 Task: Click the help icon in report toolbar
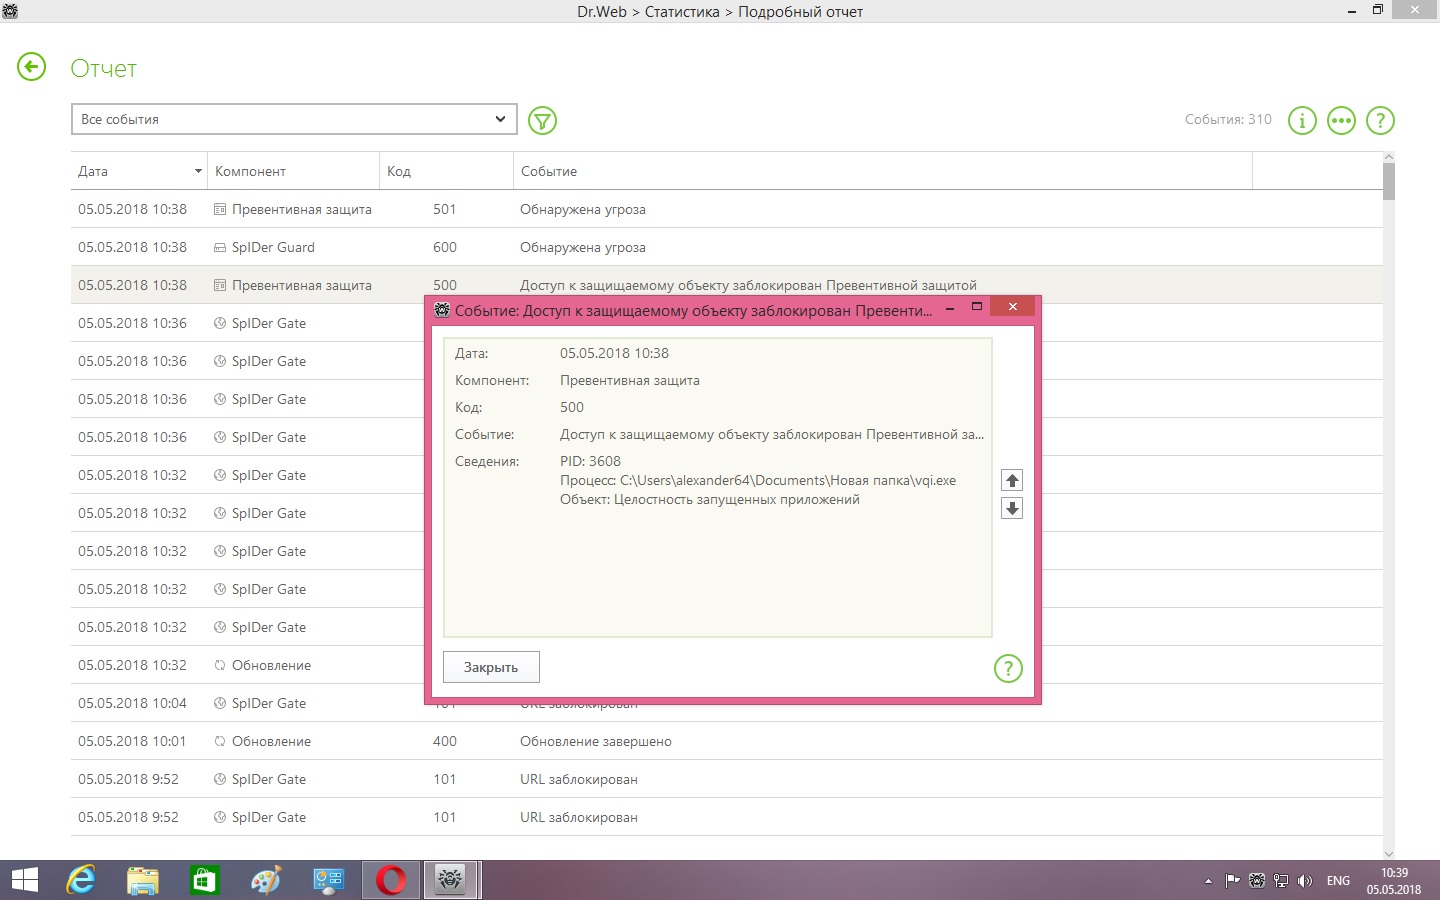pyautogui.click(x=1380, y=121)
